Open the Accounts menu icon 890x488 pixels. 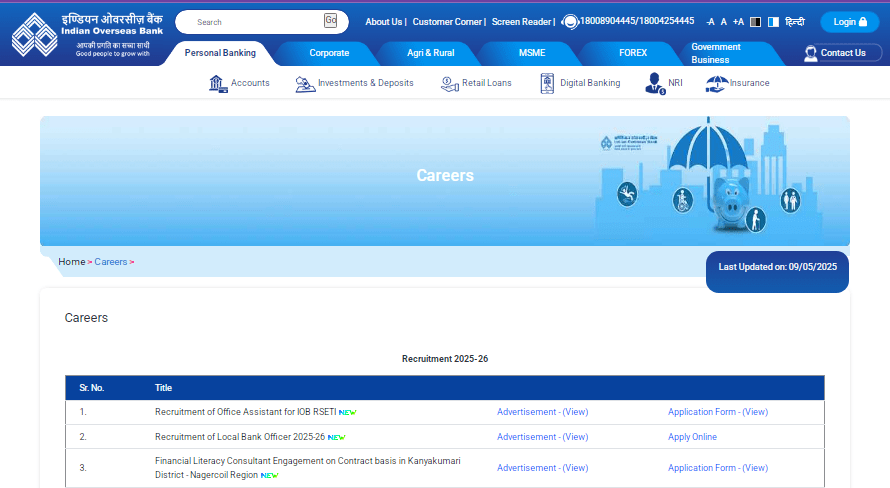pos(218,83)
